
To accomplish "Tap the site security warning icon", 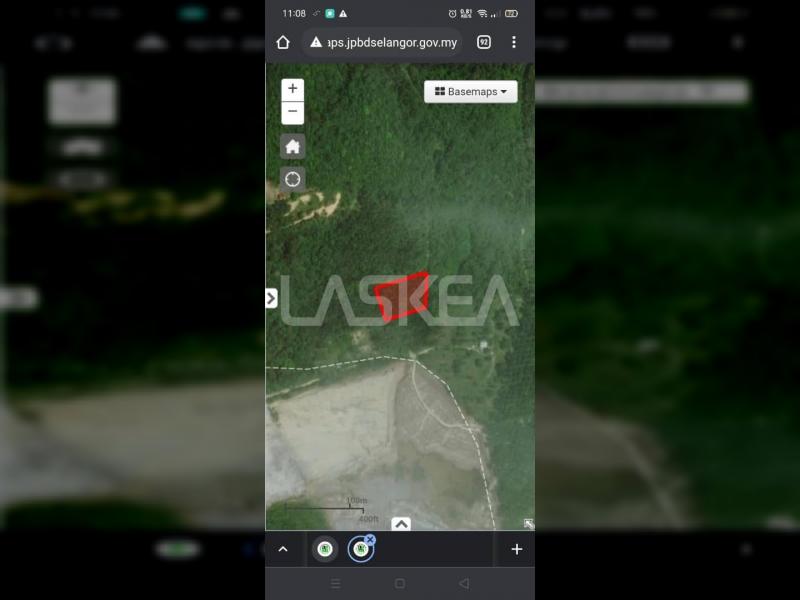I will (316, 42).
